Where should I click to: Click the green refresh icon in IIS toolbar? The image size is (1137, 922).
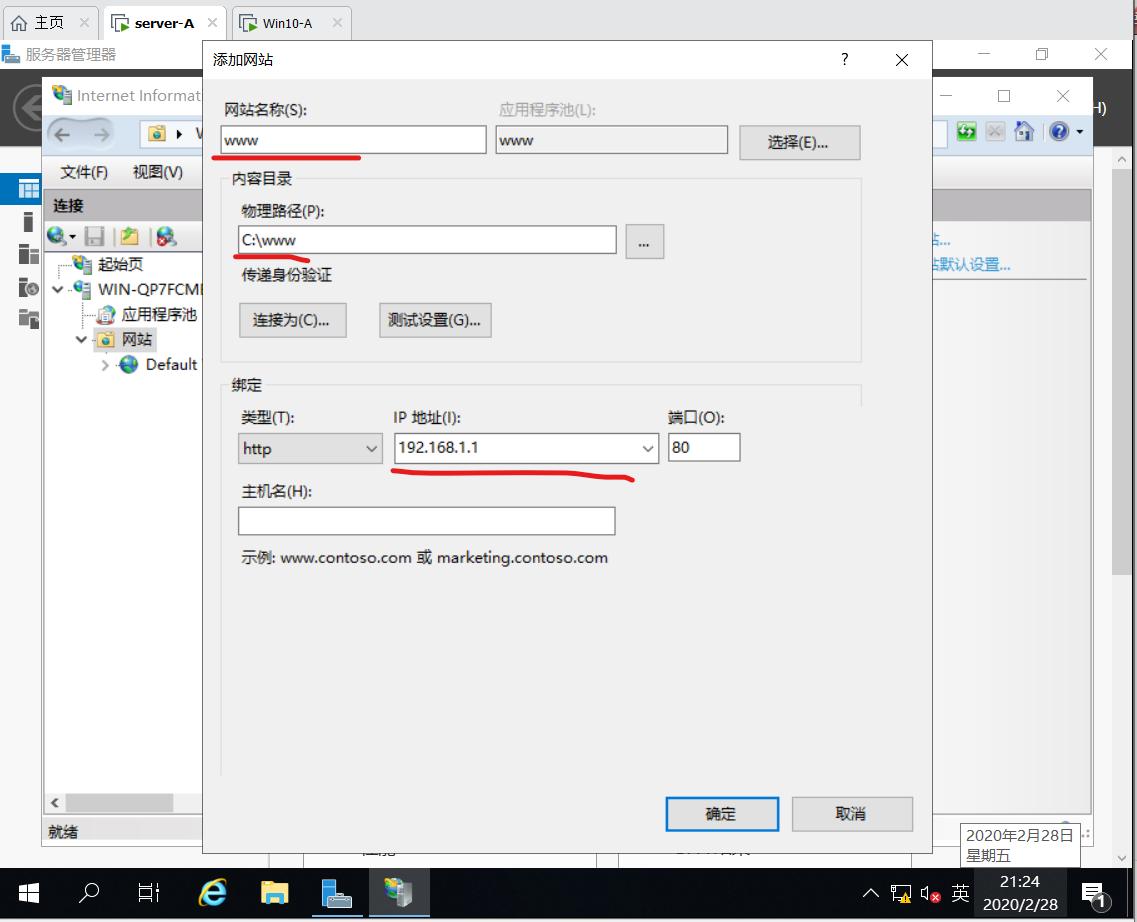[x=966, y=131]
